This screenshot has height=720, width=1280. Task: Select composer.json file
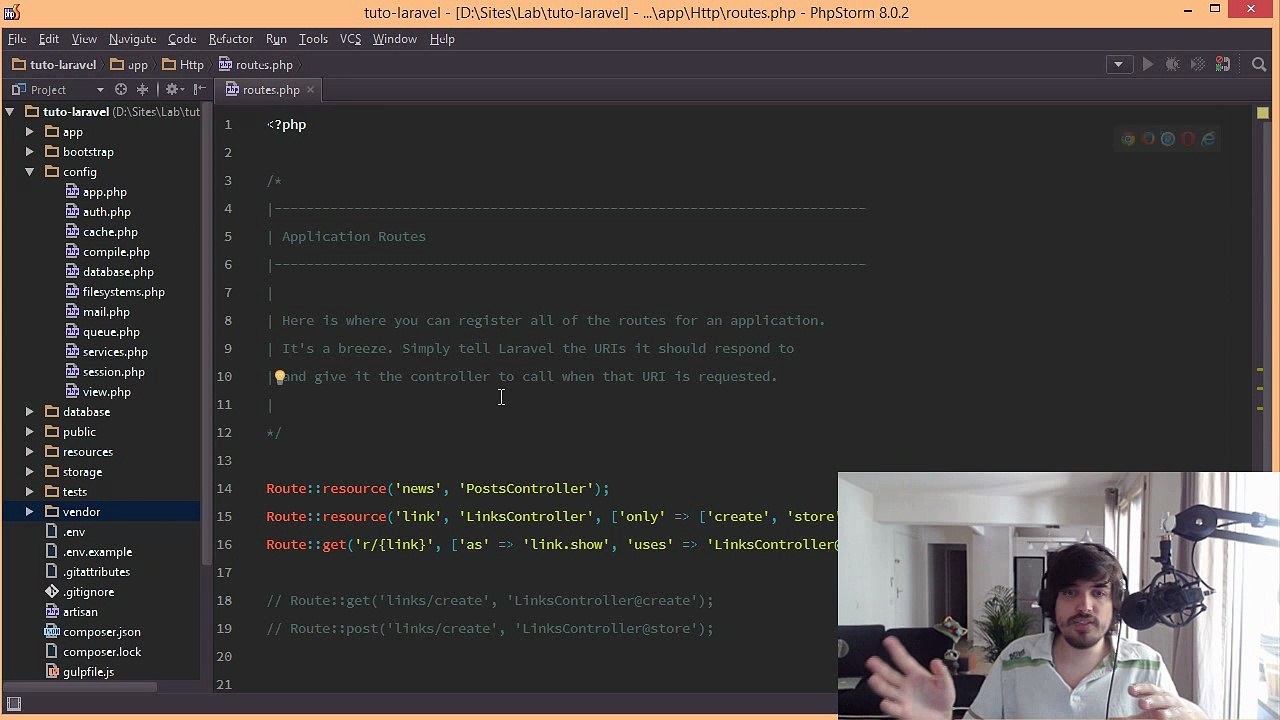(93, 632)
